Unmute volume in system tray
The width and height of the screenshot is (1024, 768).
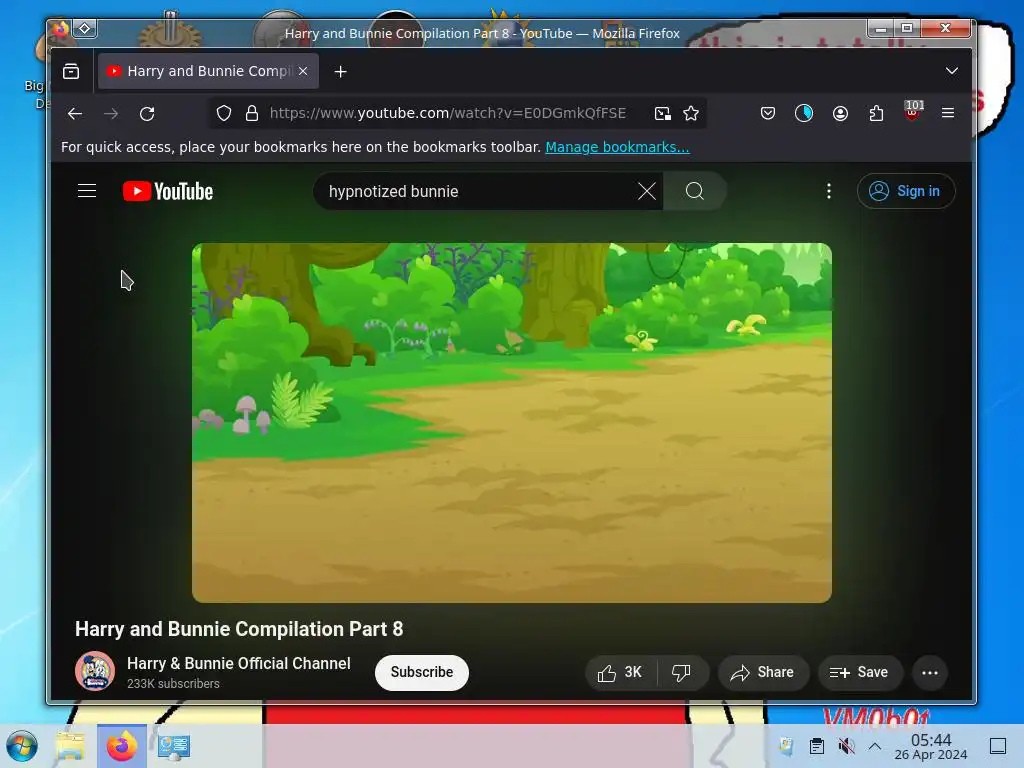[x=846, y=746]
